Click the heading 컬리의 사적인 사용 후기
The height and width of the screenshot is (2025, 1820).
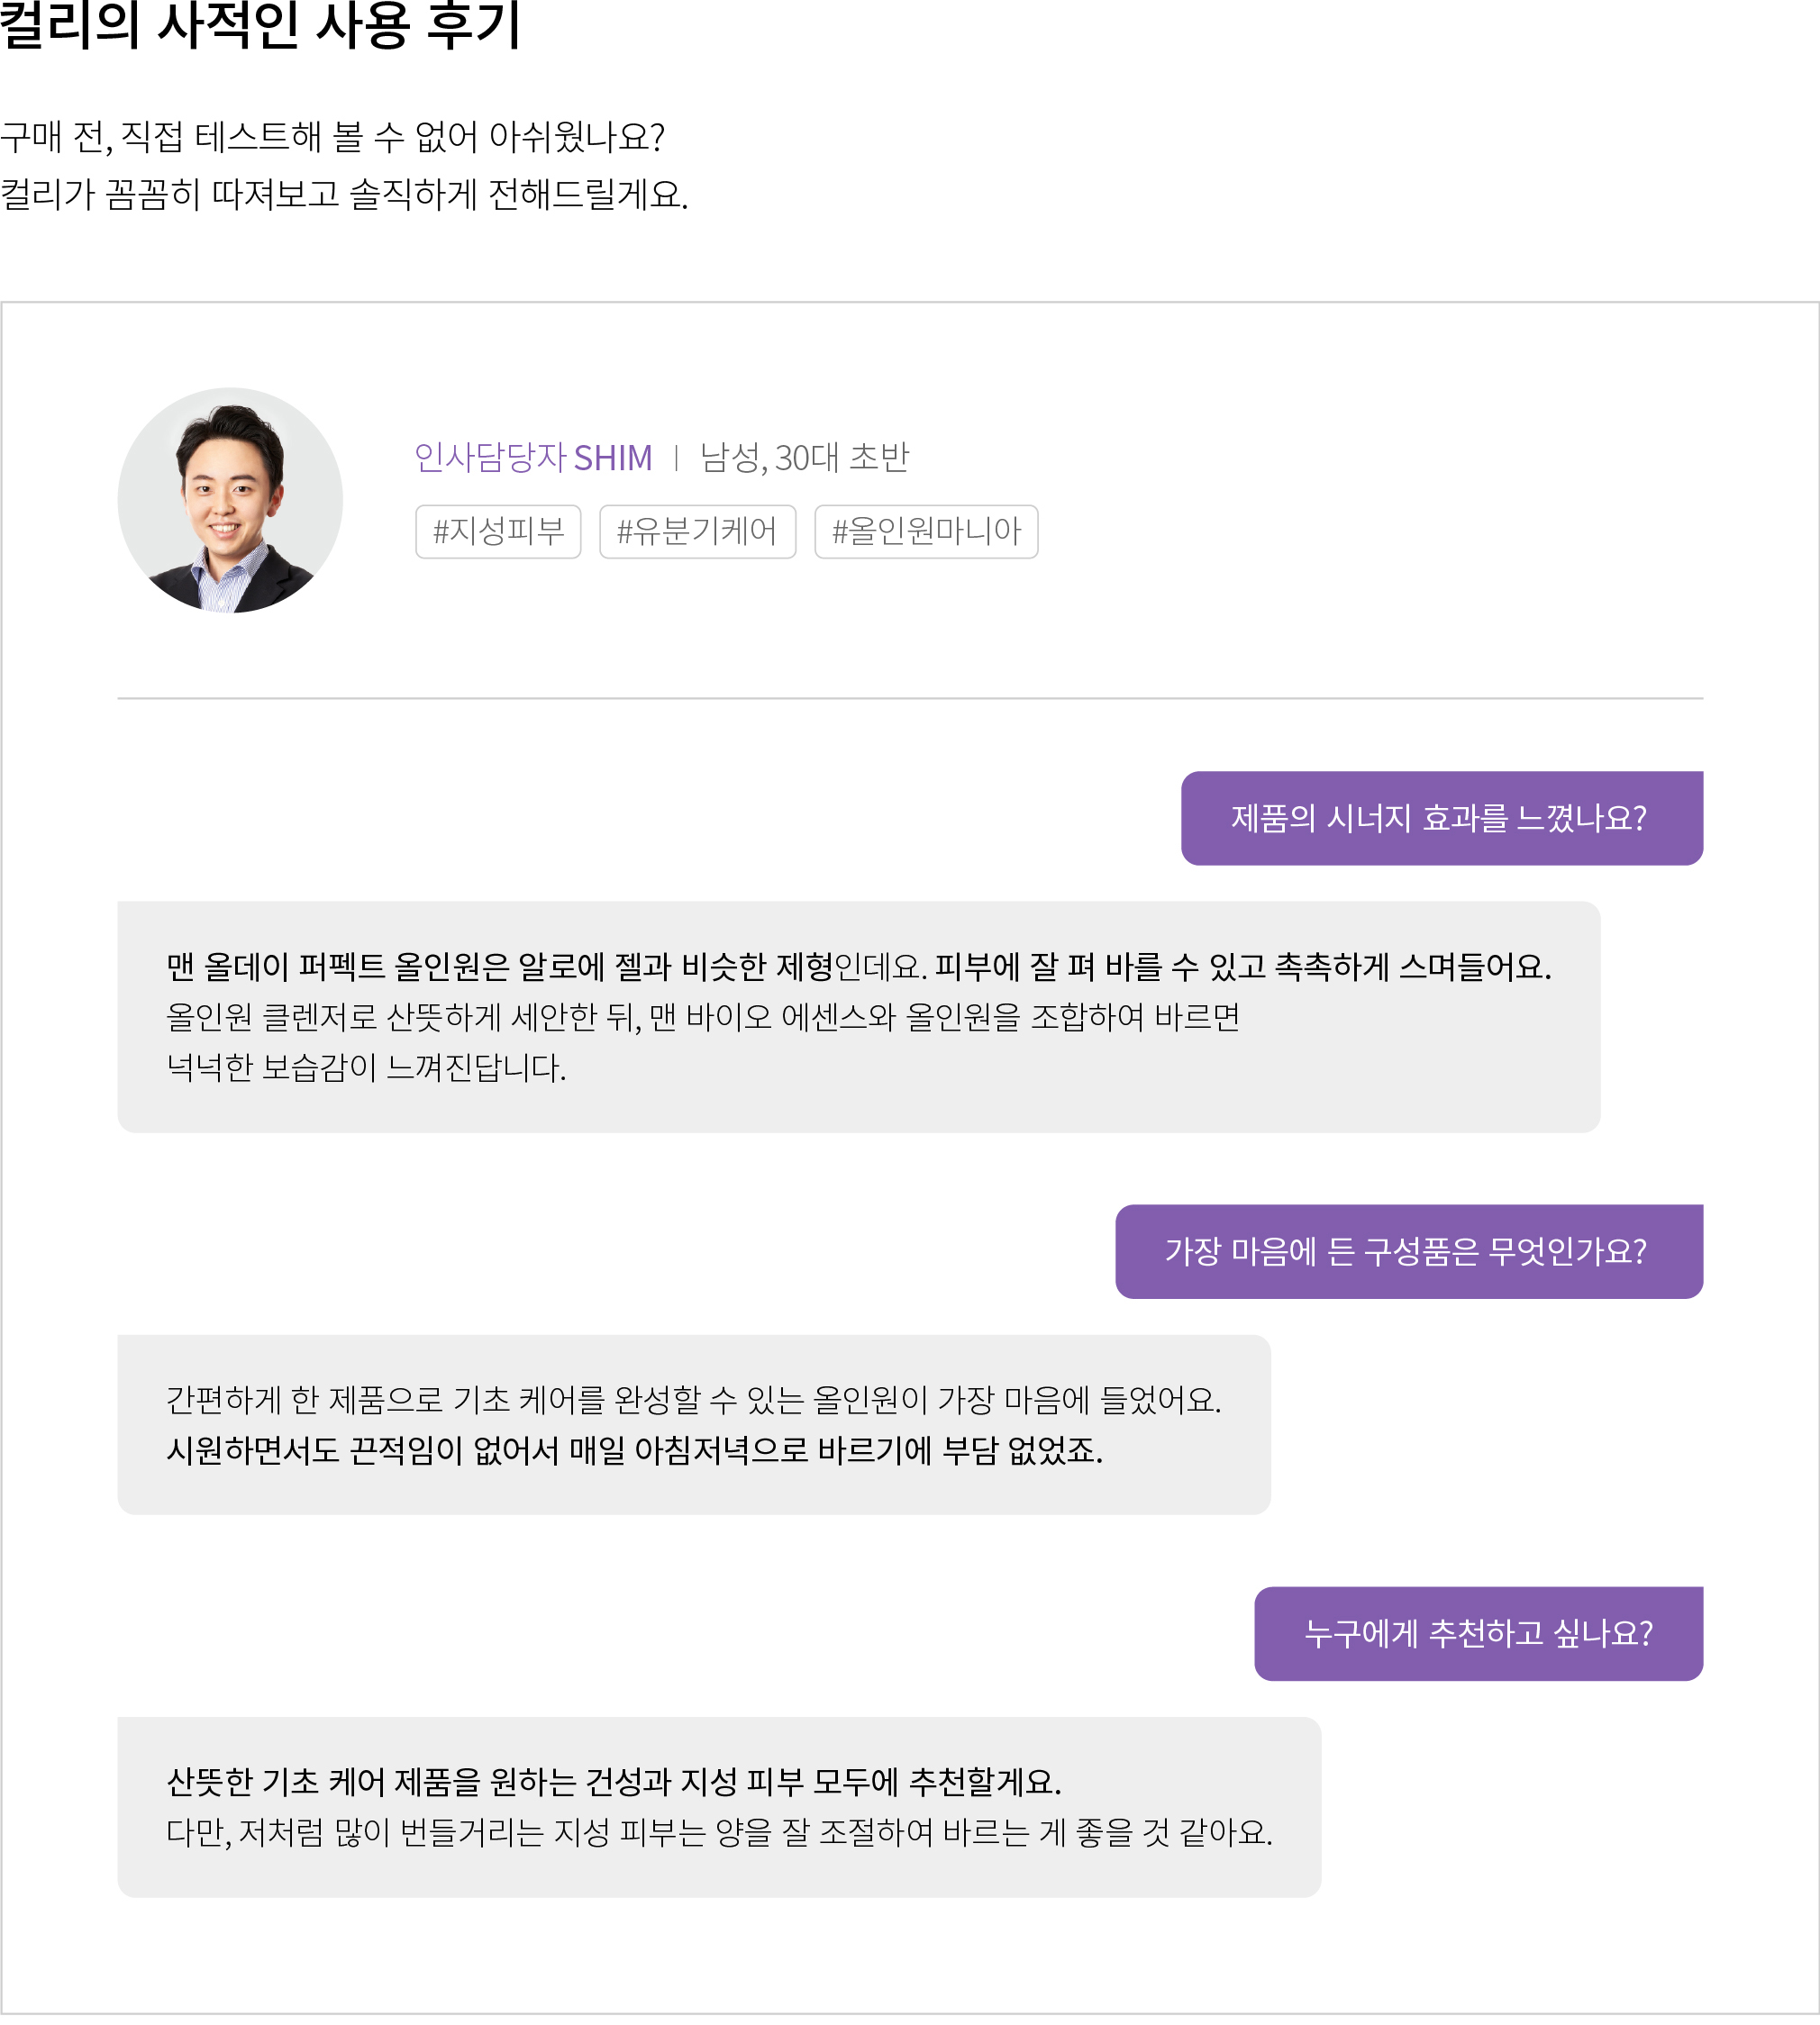[x=260, y=24]
